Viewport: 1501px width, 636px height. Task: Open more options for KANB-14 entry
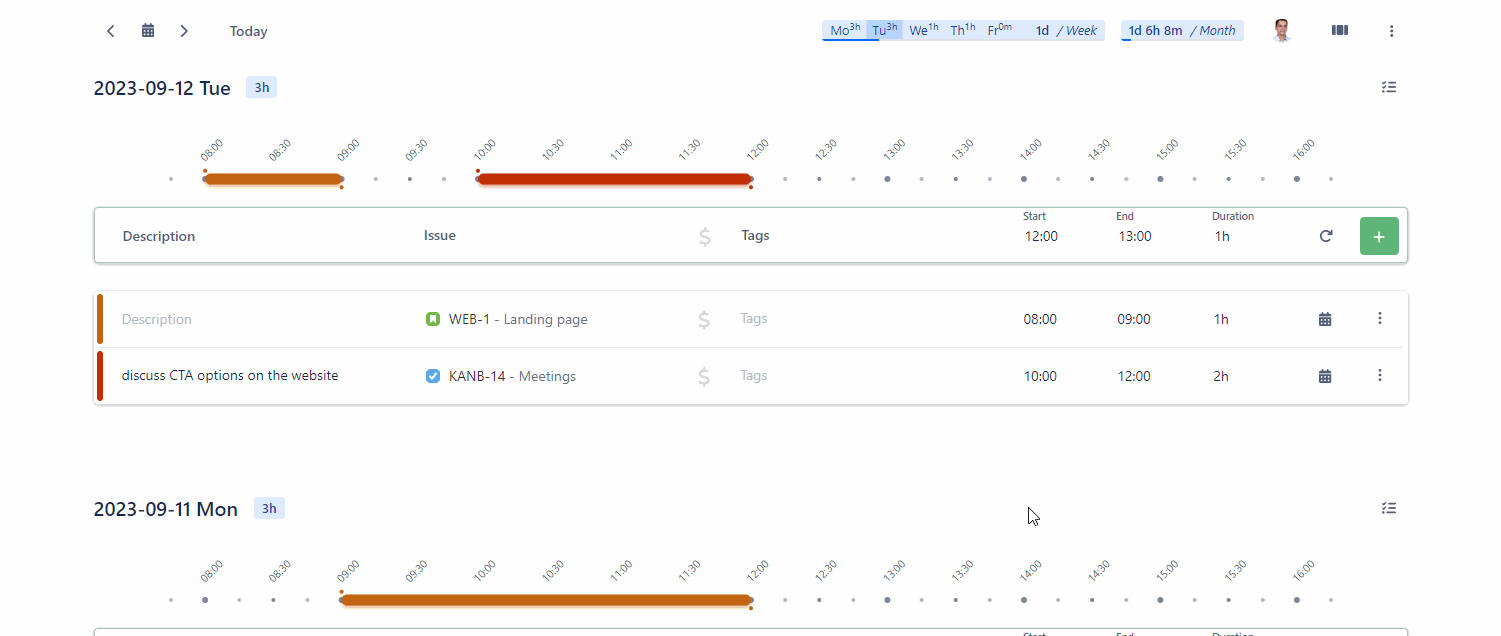pos(1380,375)
